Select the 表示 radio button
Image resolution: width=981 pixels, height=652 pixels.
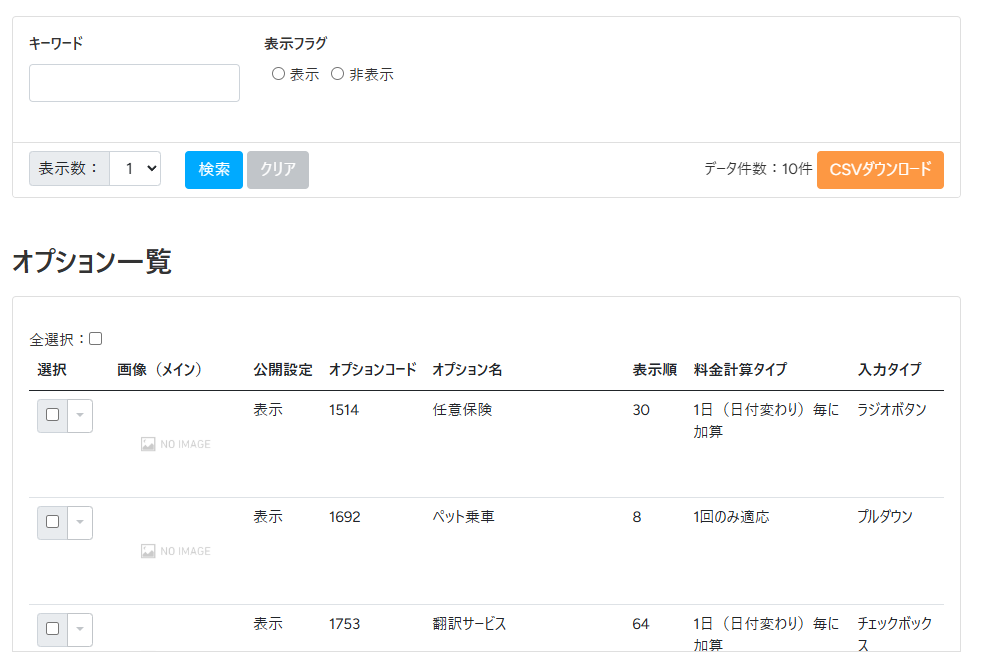coord(278,74)
